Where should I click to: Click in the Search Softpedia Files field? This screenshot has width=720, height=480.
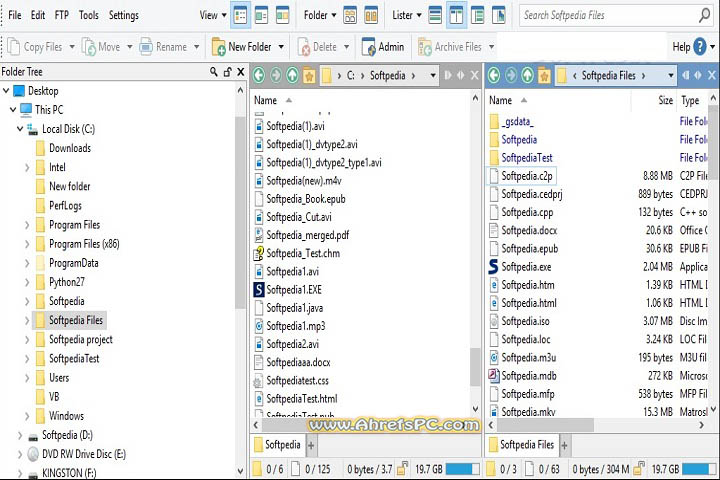pos(606,15)
